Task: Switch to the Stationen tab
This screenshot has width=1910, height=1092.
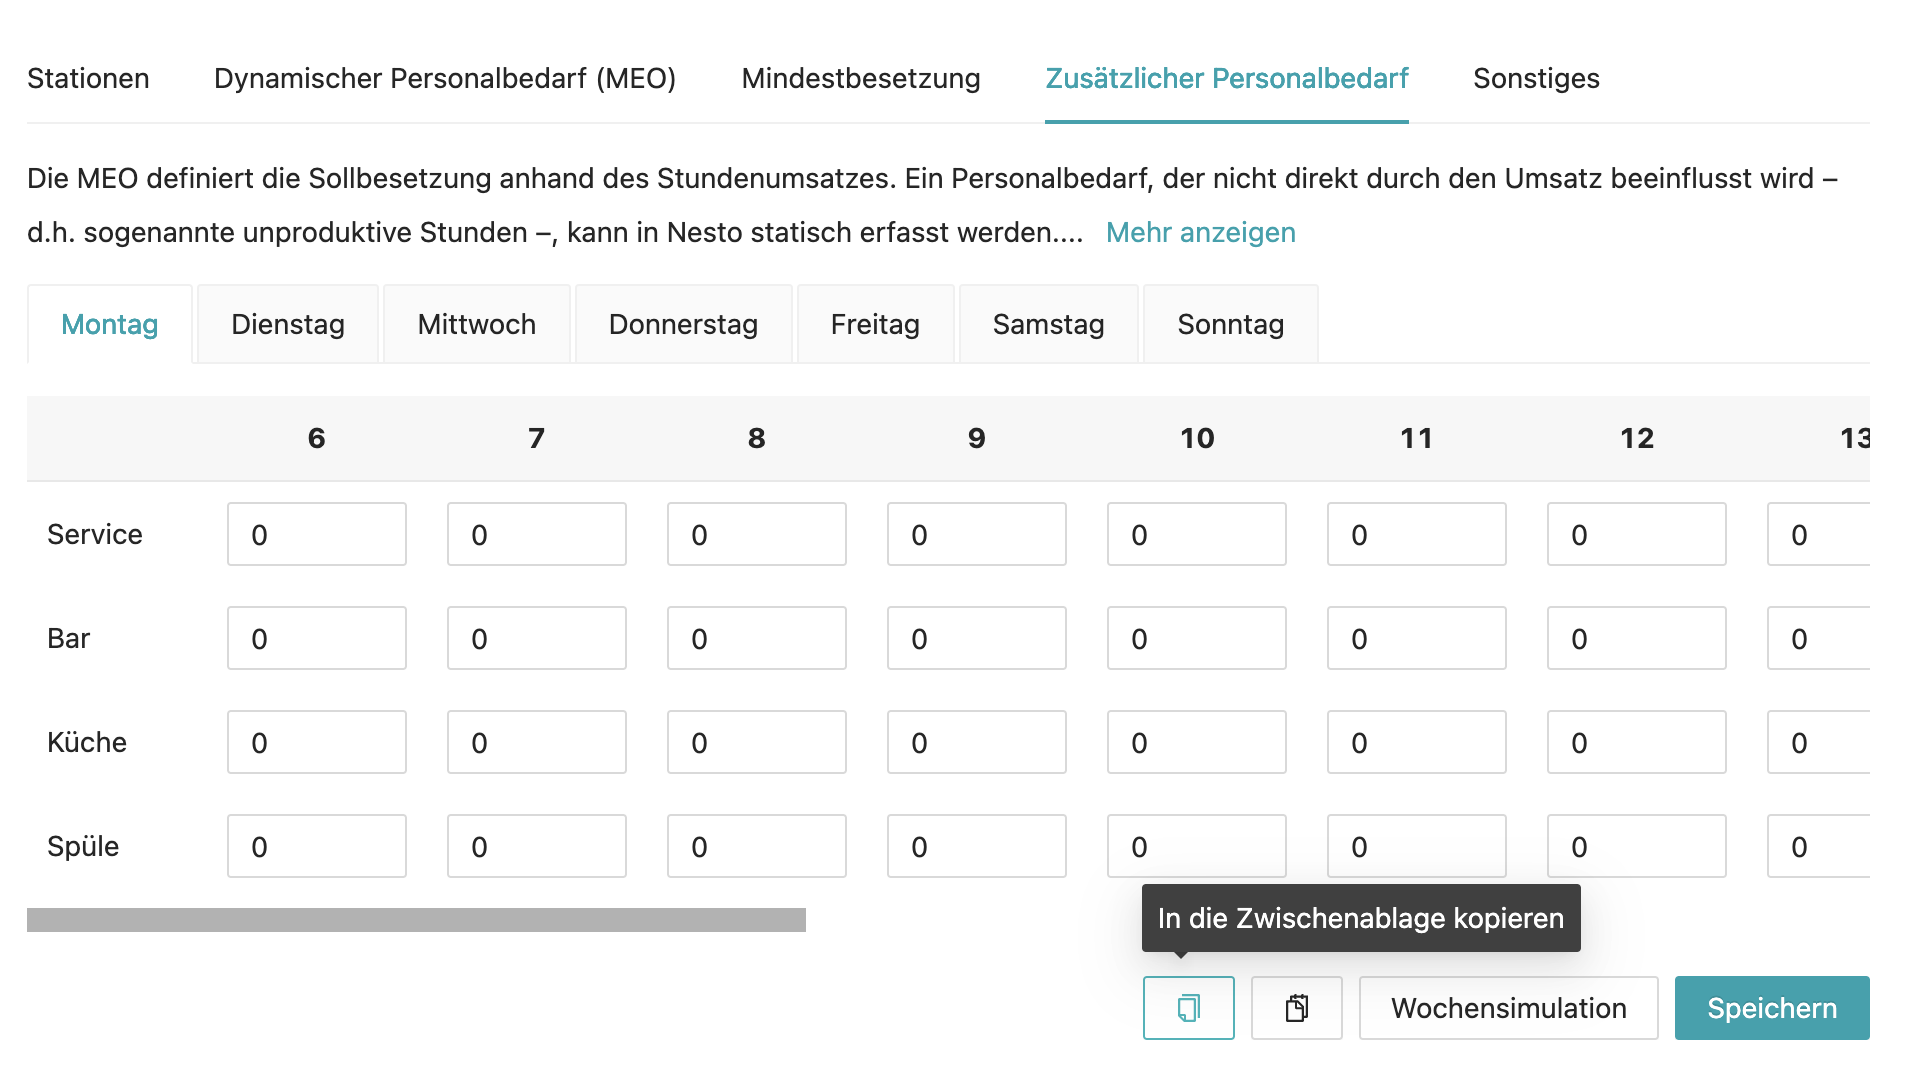Action: [x=88, y=79]
